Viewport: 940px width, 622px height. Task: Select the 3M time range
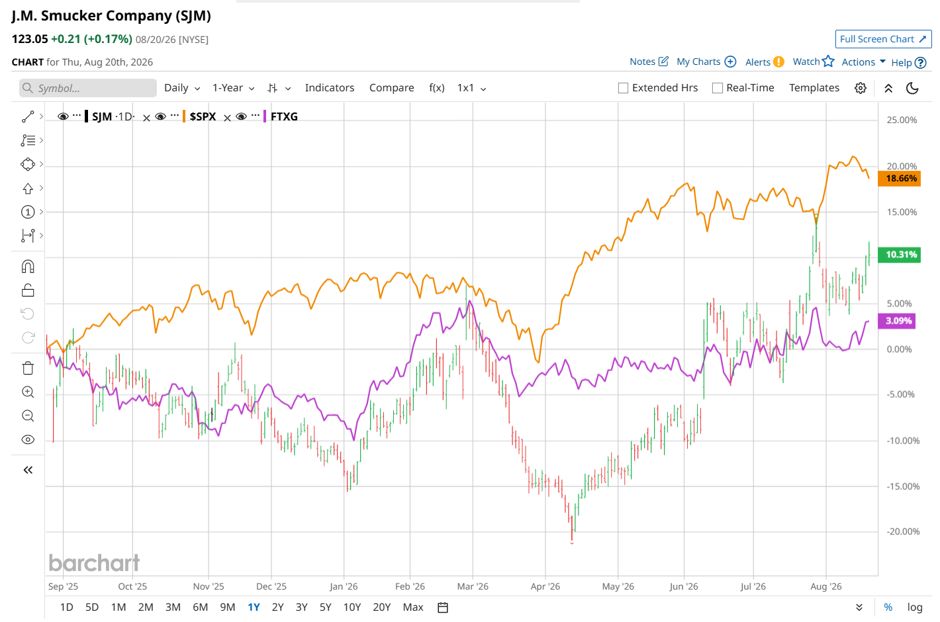pos(173,608)
